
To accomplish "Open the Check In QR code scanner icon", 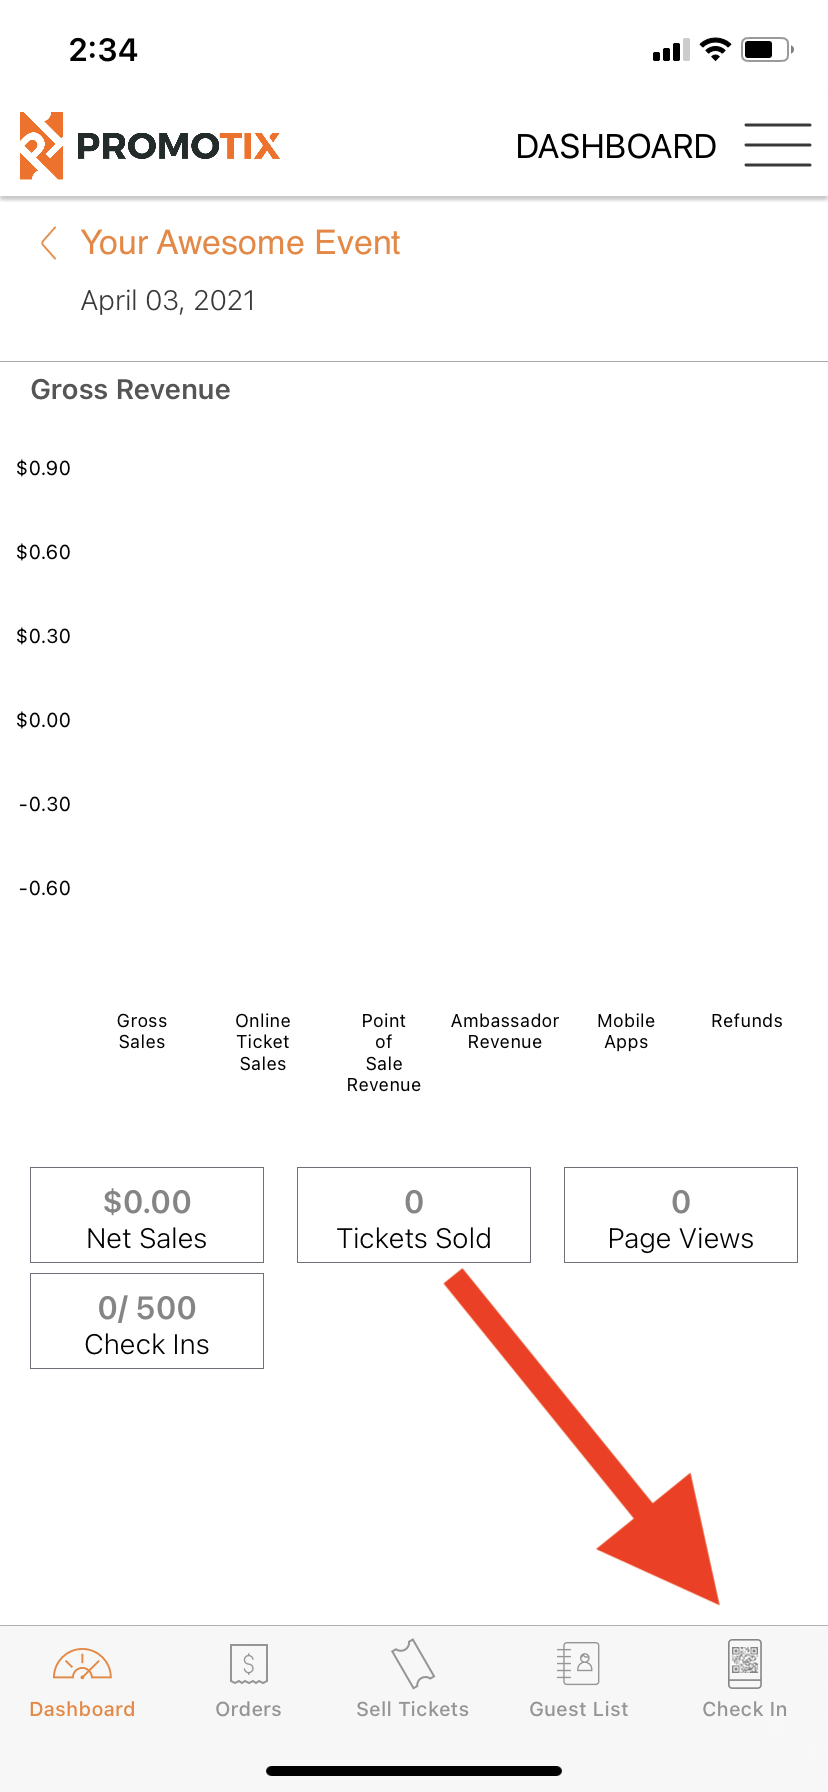I will point(744,1663).
